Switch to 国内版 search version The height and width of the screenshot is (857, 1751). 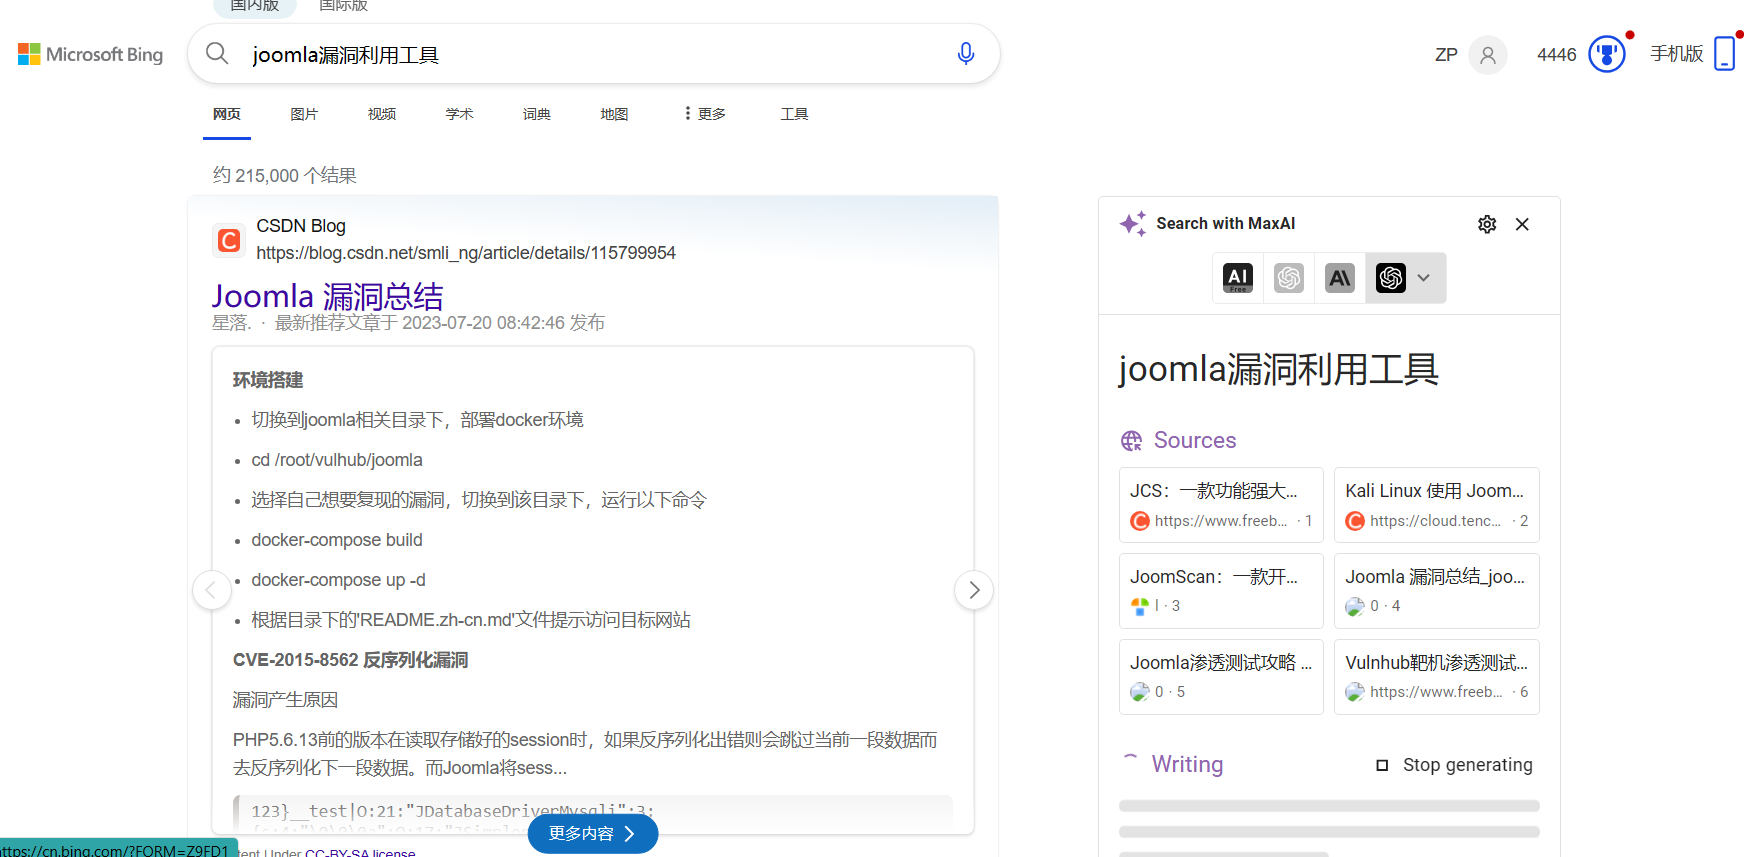click(255, 6)
